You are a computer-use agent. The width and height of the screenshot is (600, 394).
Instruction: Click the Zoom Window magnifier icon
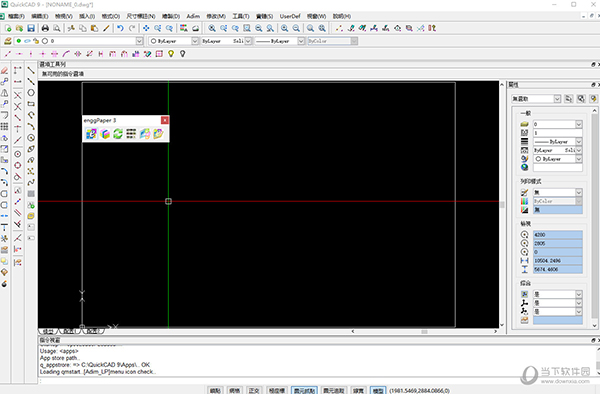pos(247,28)
